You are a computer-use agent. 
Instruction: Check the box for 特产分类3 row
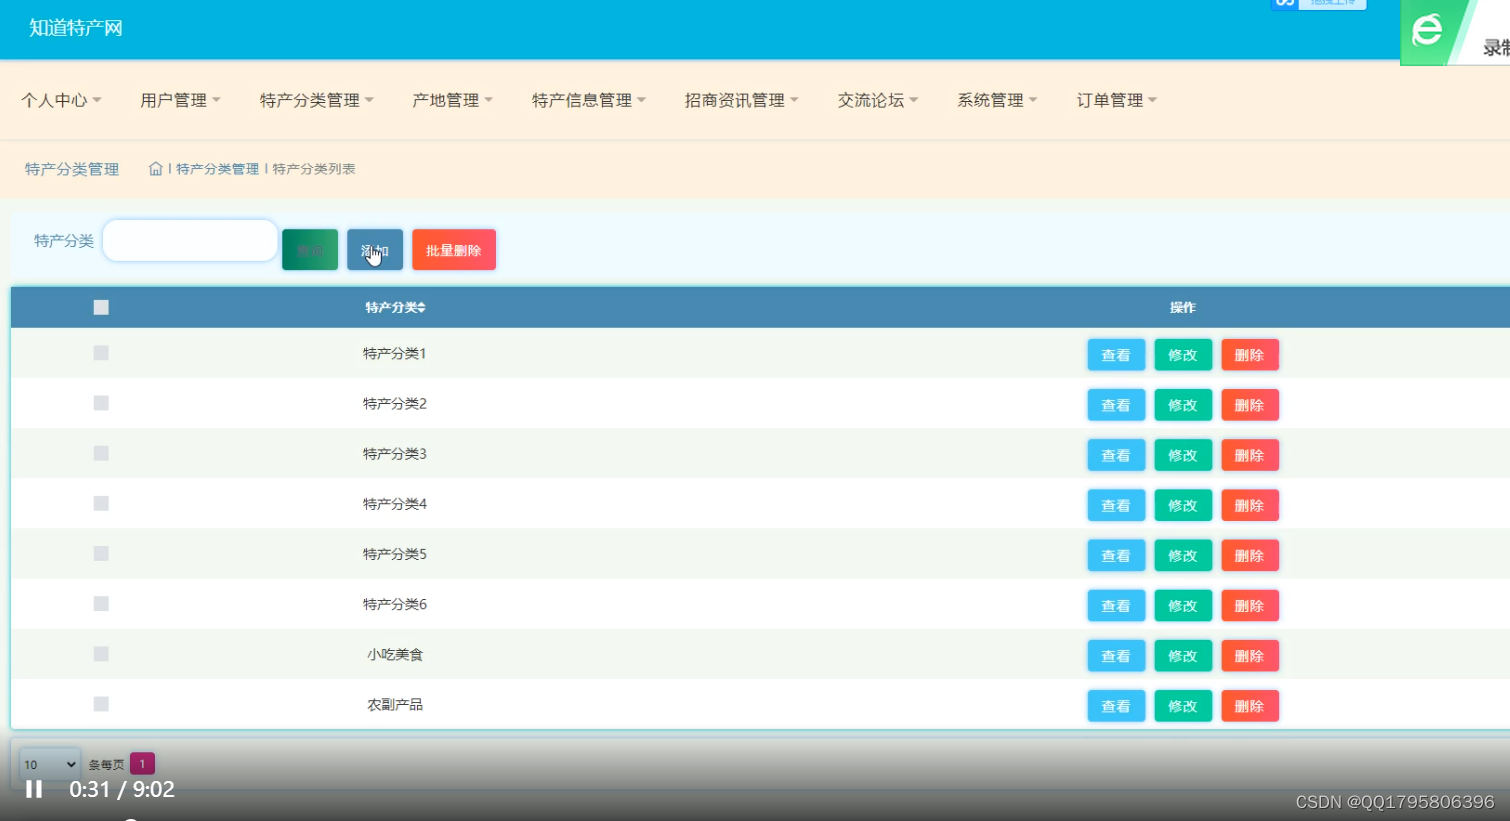coord(101,453)
